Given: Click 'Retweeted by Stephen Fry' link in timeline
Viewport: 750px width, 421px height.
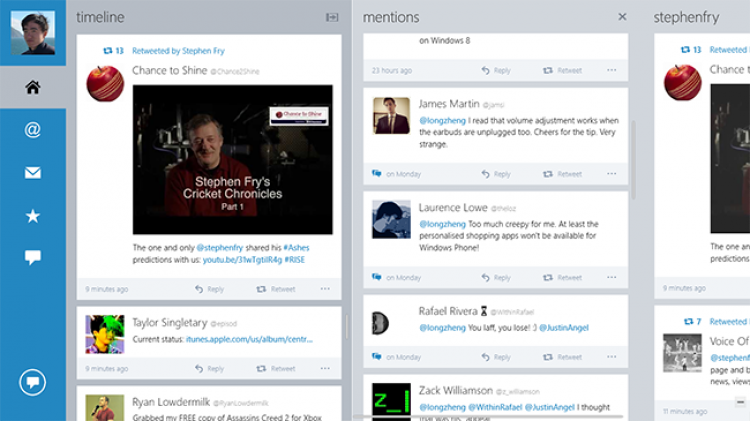Looking at the screenshot, I should coord(178,51).
